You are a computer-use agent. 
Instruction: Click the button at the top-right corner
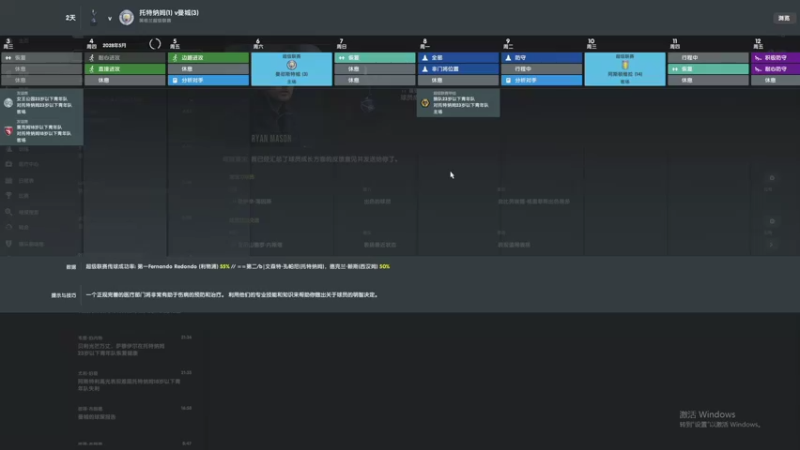coord(784,18)
